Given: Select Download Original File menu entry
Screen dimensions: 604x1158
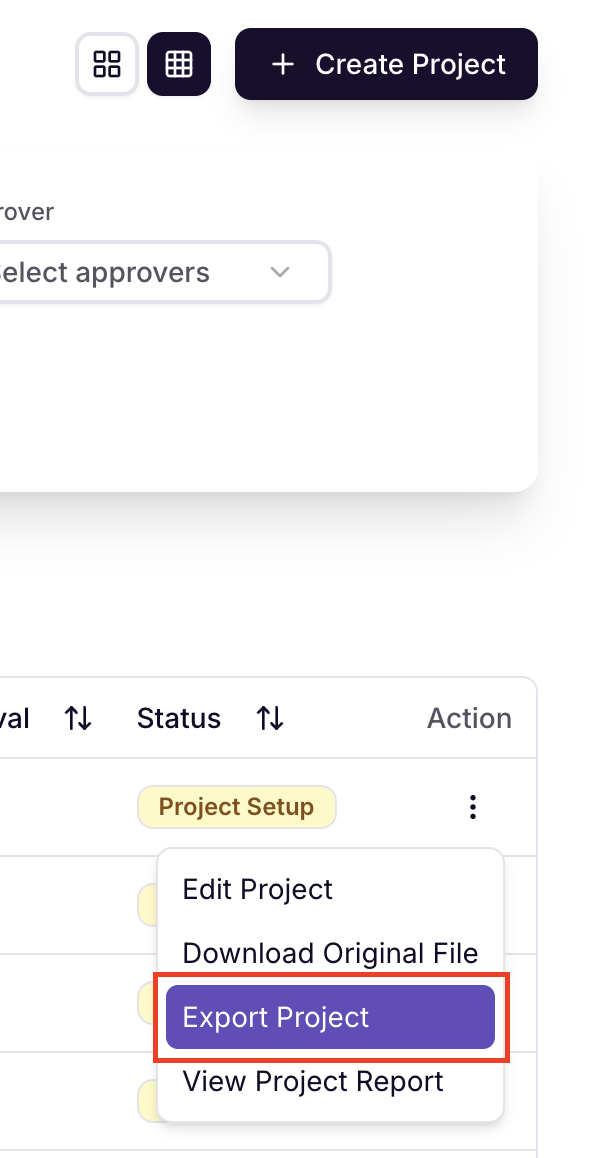Looking at the screenshot, I should (330, 953).
